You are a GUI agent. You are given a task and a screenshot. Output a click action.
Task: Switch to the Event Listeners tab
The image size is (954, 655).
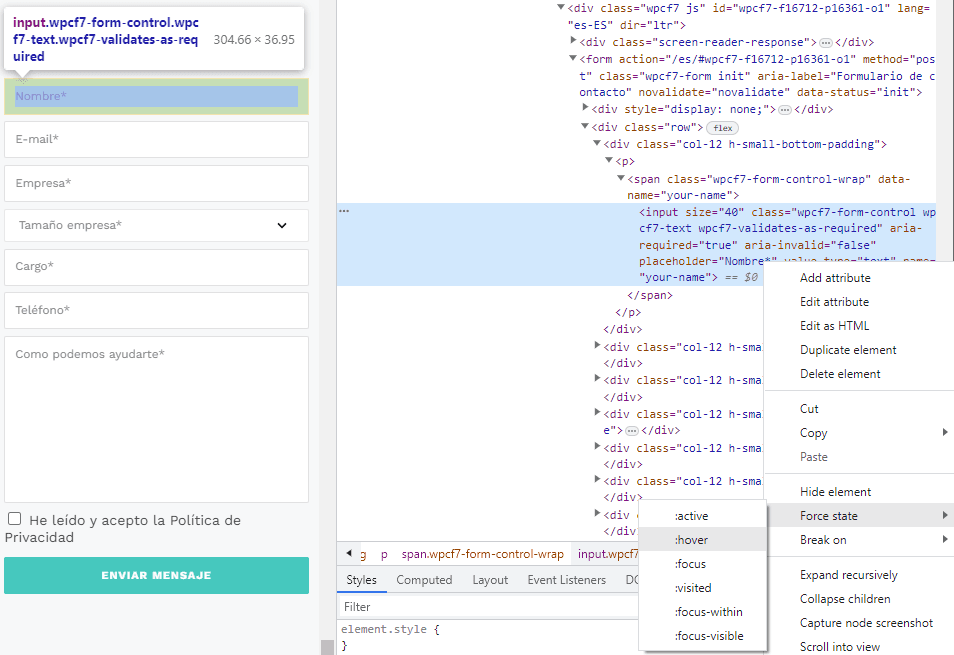566,580
